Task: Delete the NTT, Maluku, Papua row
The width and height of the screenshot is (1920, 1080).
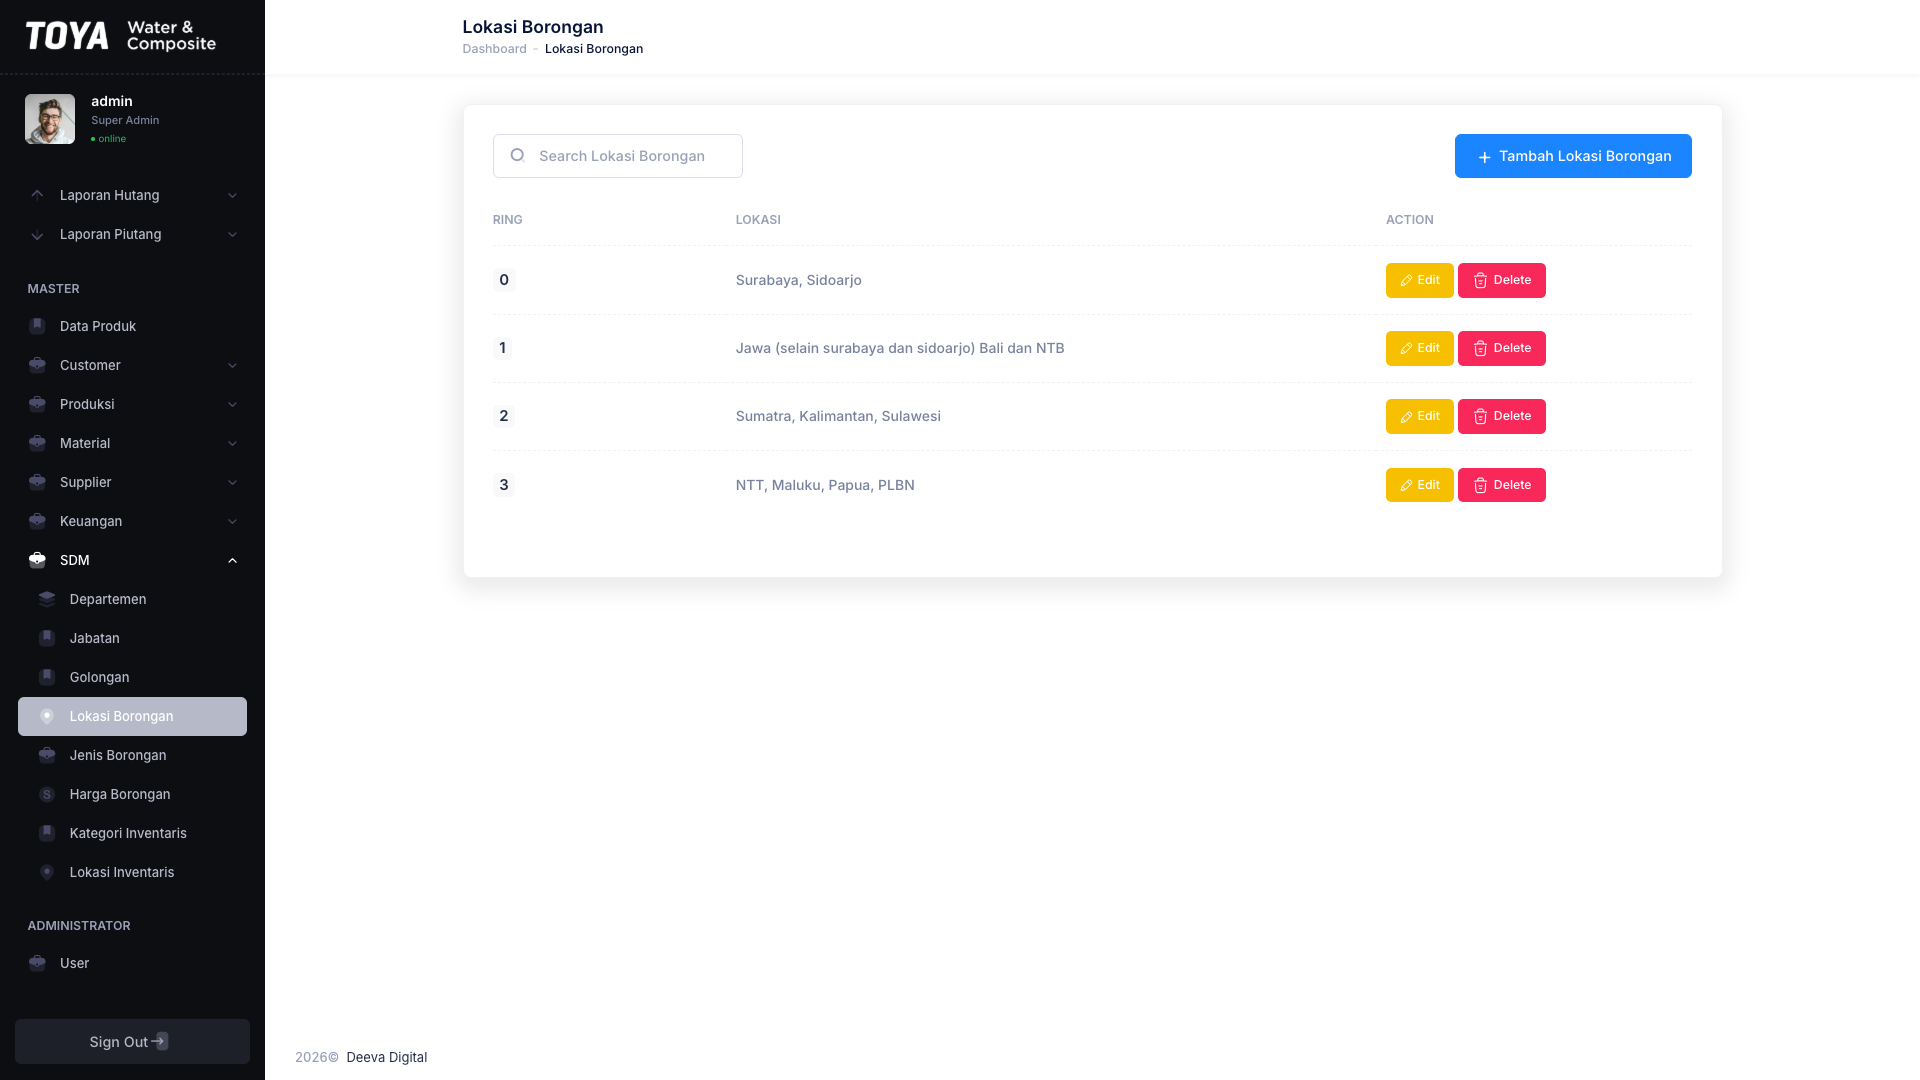Action: (x=1501, y=485)
